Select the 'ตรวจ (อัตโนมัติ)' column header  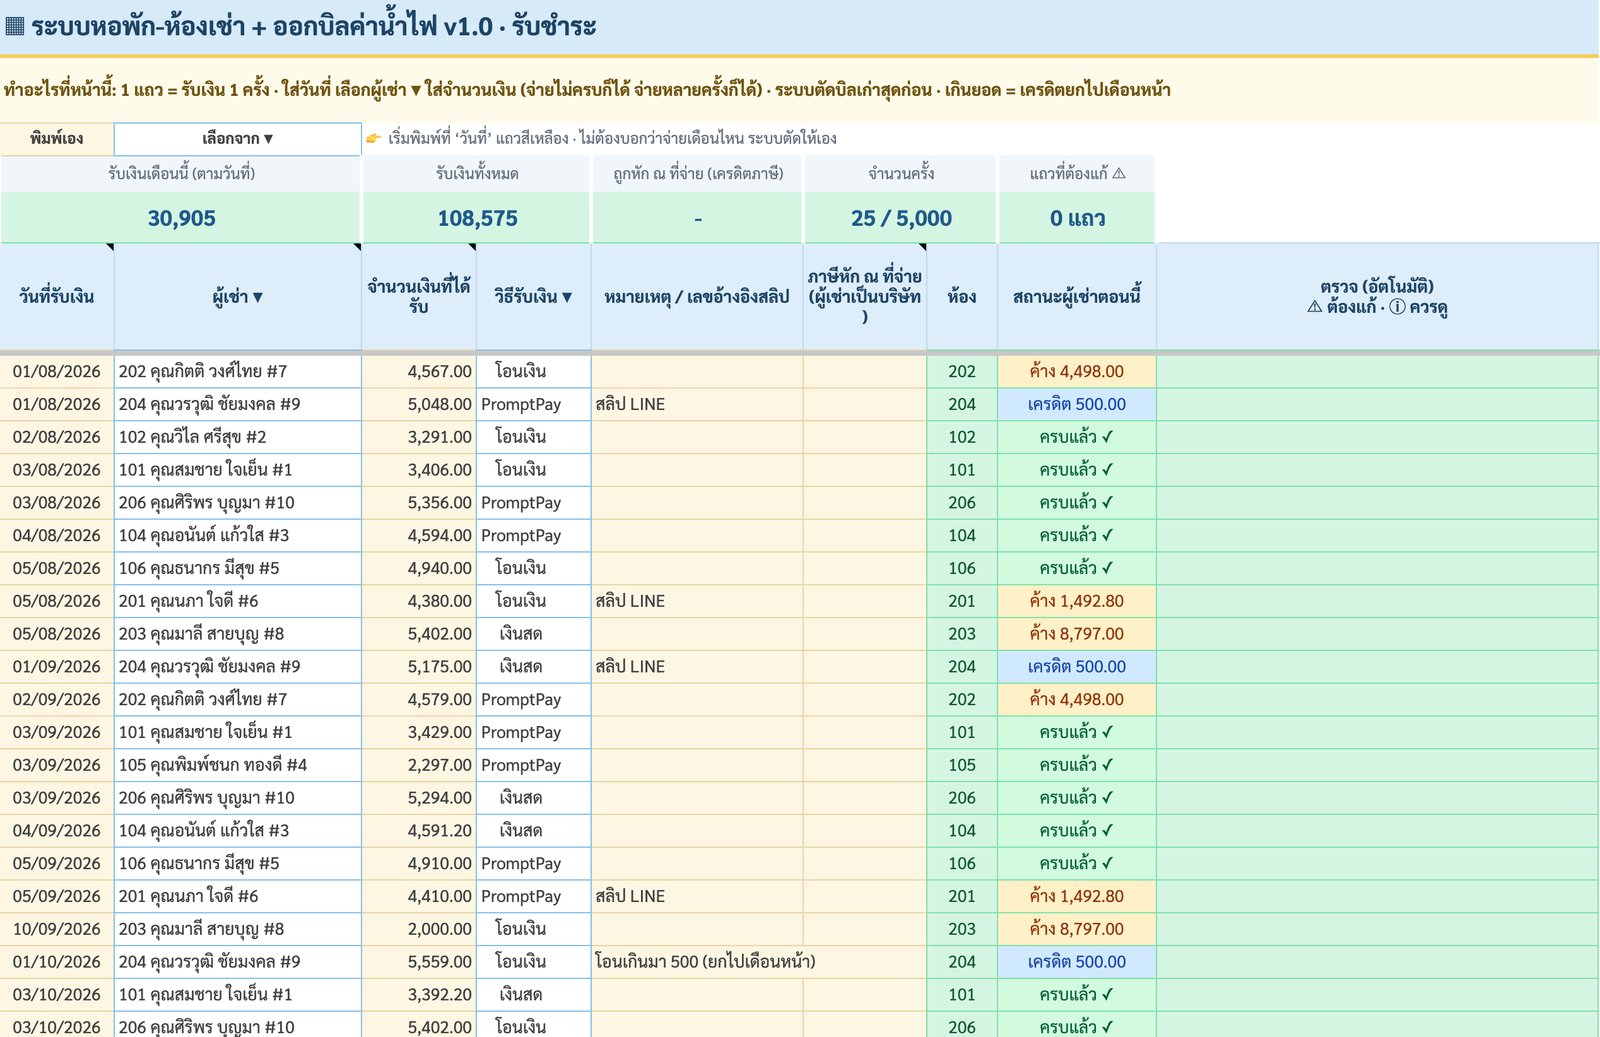tap(1377, 296)
